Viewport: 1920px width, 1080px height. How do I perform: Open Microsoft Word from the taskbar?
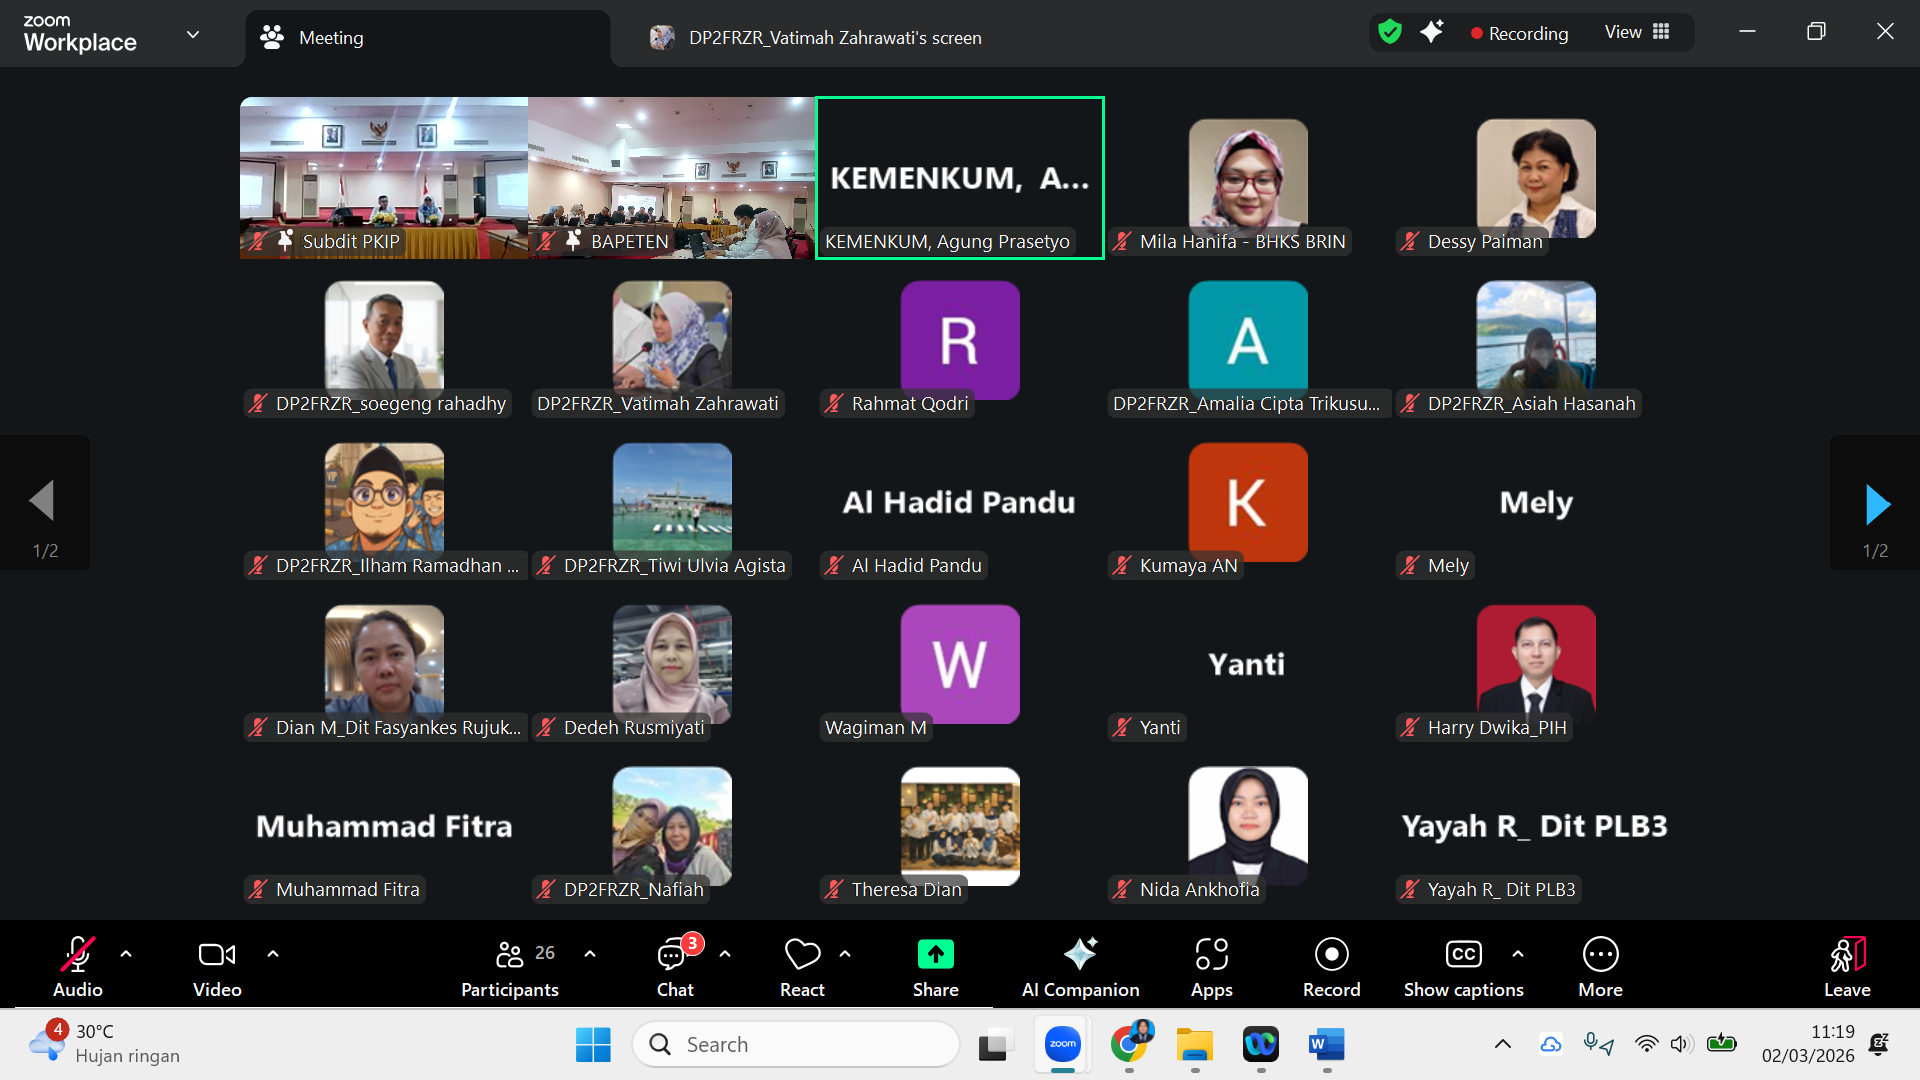(1326, 1045)
